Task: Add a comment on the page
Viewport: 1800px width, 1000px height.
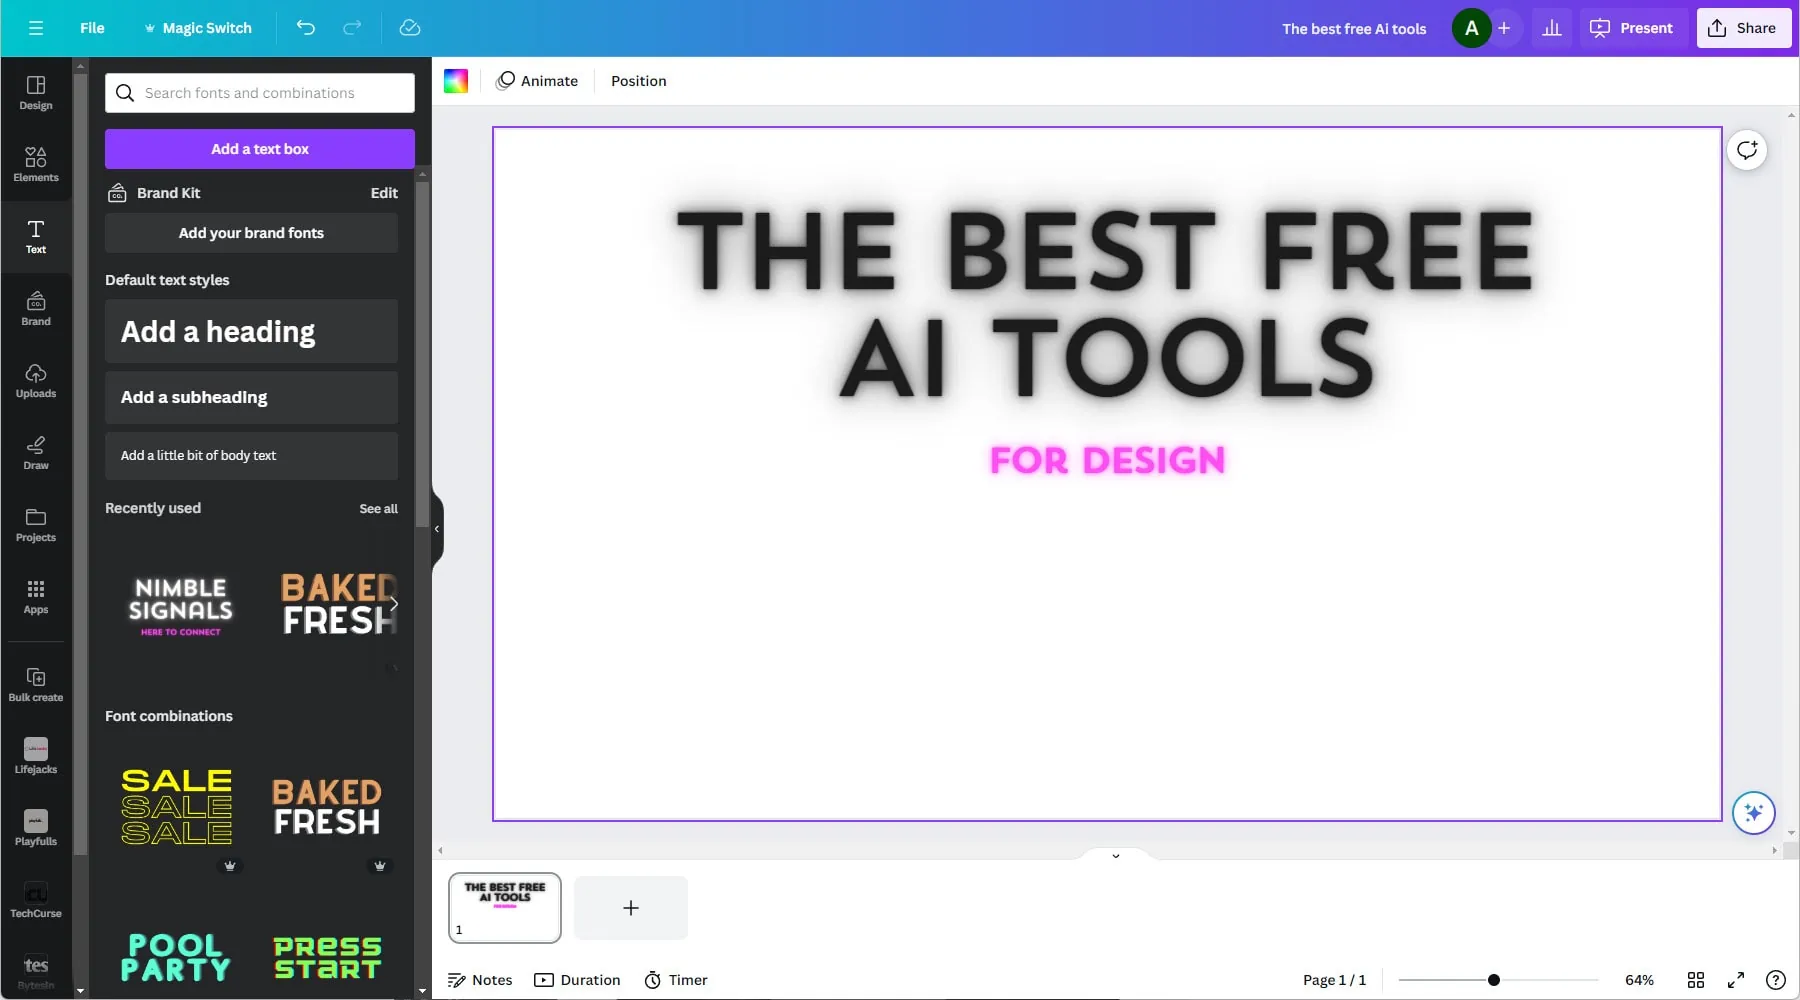Action: (1747, 150)
